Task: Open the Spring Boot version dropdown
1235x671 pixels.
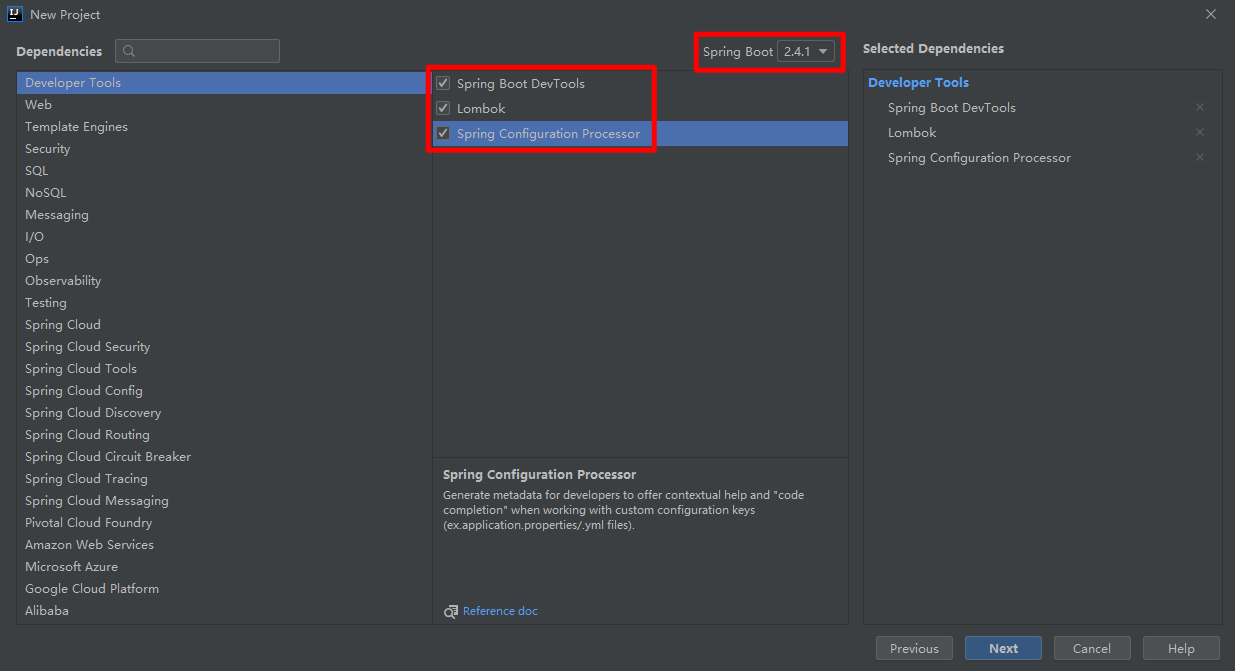Action: click(x=806, y=52)
